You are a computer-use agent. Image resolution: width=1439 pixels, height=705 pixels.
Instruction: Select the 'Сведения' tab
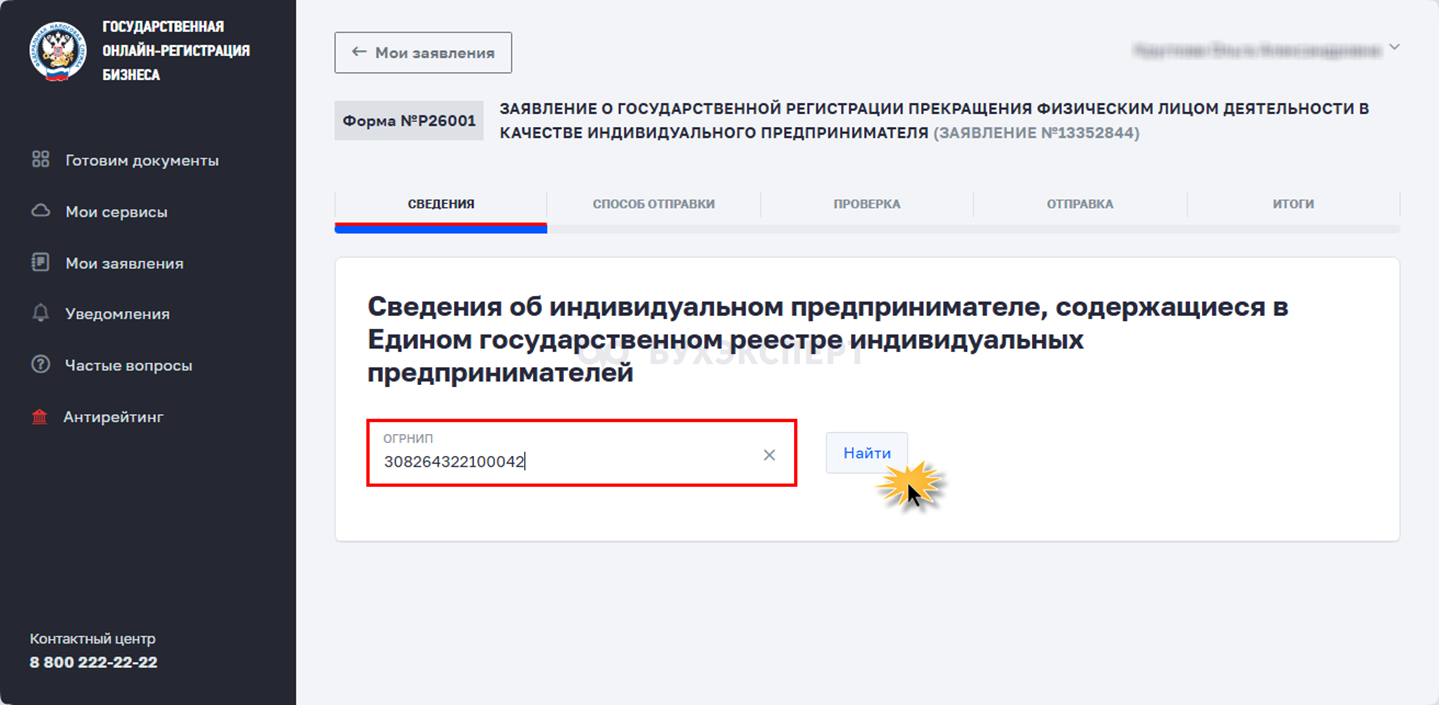click(441, 204)
